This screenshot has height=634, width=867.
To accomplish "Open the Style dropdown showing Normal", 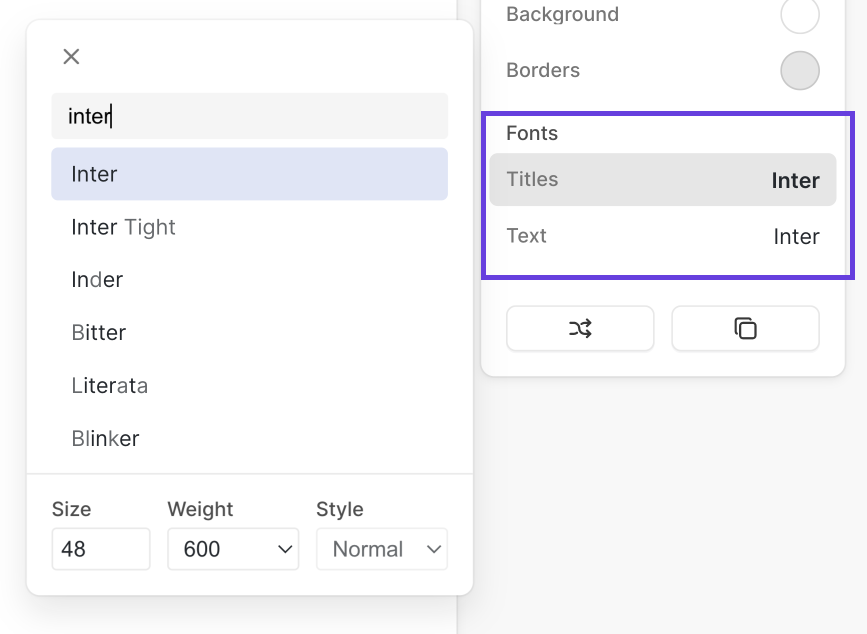I will (381, 548).
